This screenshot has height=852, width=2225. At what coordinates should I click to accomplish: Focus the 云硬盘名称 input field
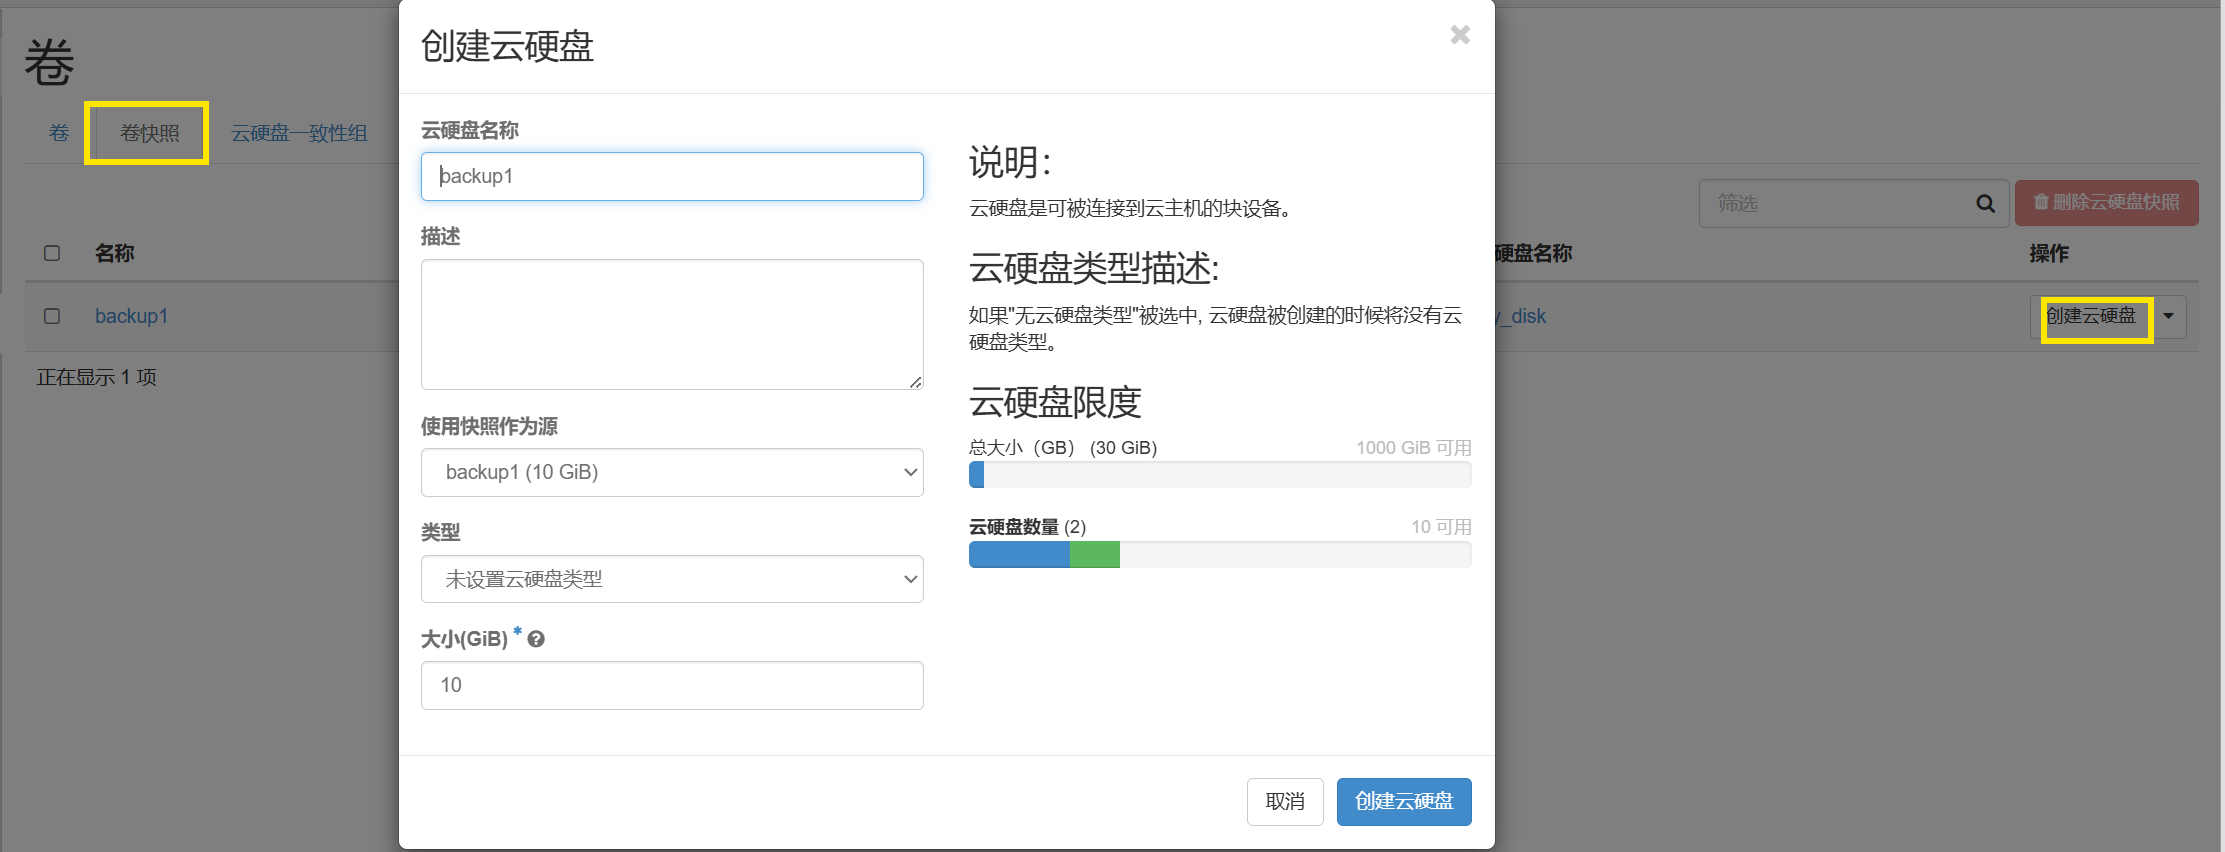coord(672,176)
